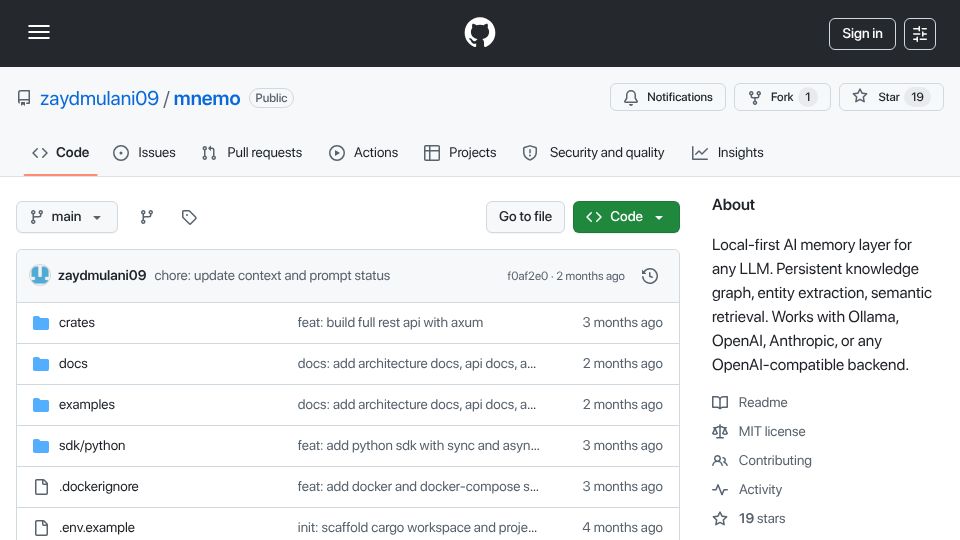Click docs folder icon
Image resolution: width=960 pixels, height=540 pixels.
(41, 364)
